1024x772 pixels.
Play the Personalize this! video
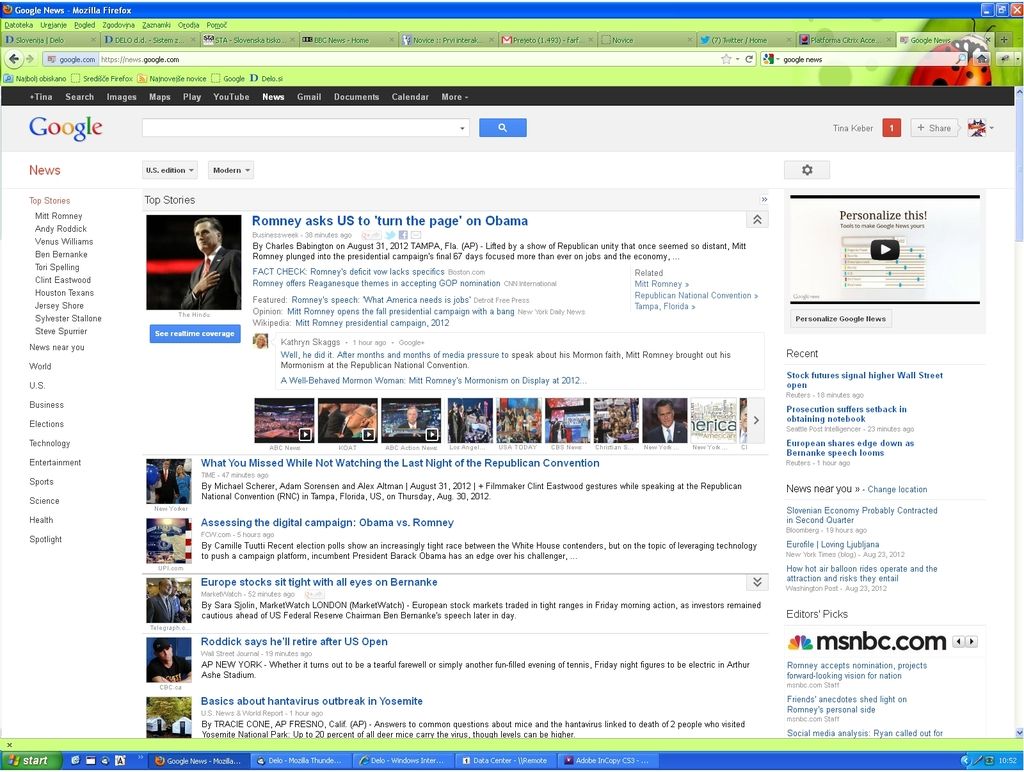885,249
